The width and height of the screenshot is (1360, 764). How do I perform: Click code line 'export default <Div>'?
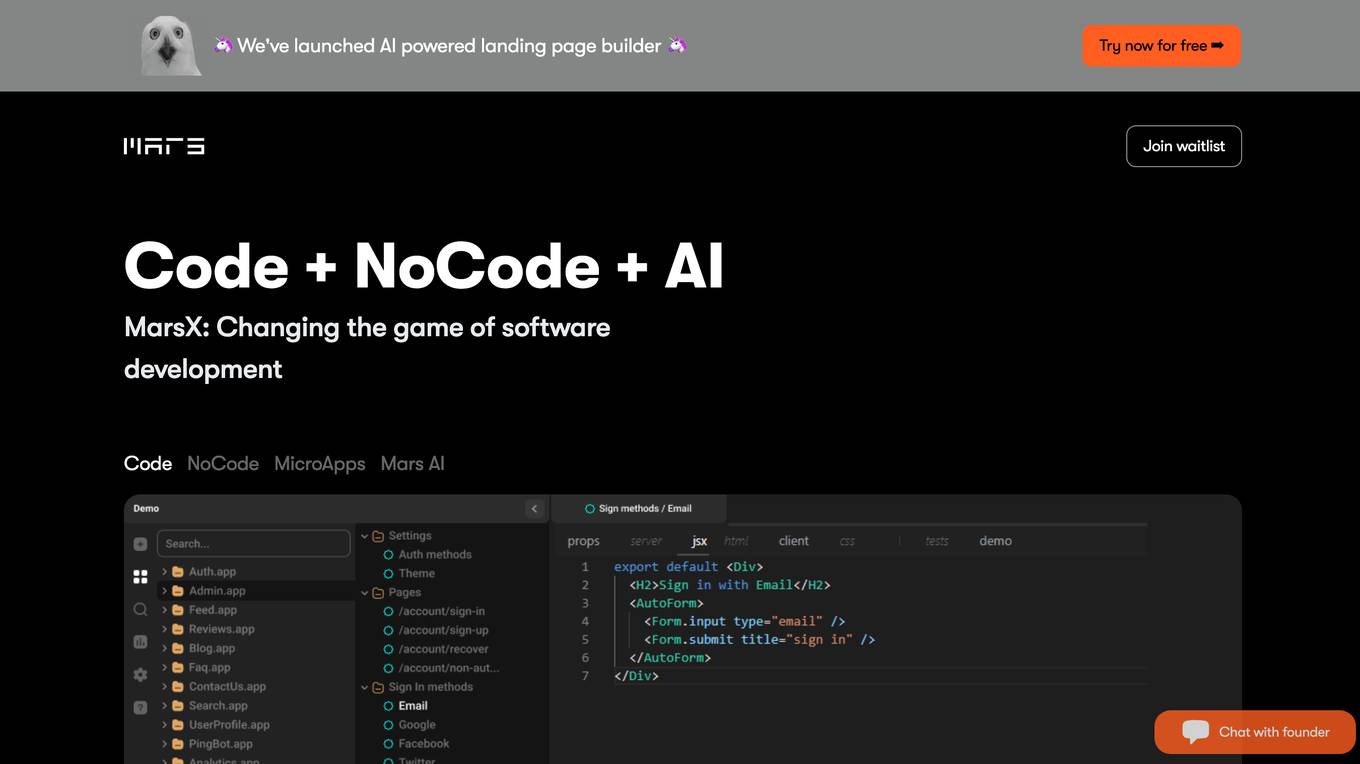(688, 567)
